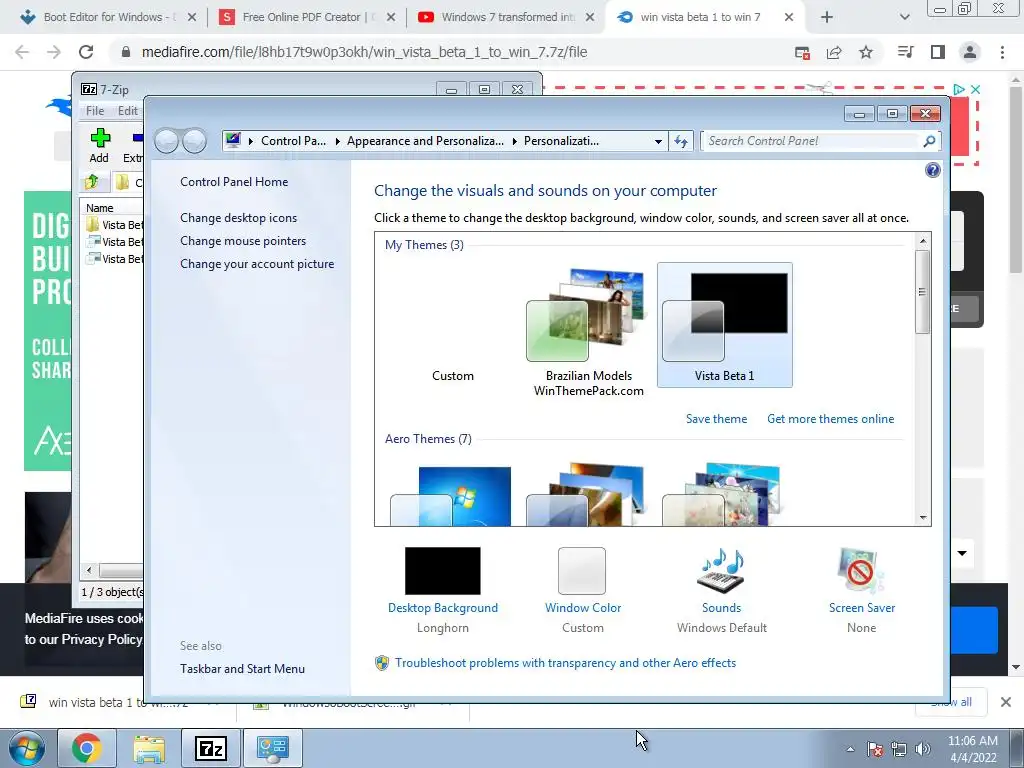This screenshot has width=1024, height=768.
Task: Open Chrome from the taskbar
Action: [x=86, y=748]
